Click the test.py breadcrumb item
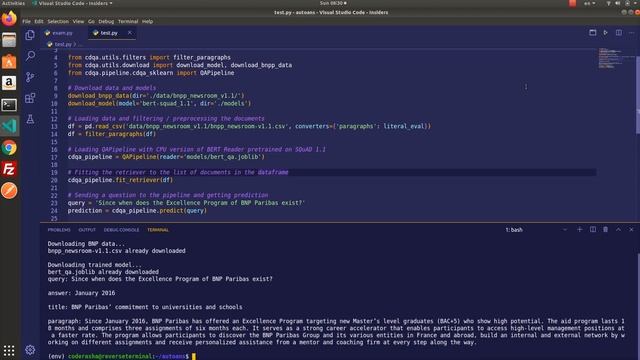The image size is (640, 360). pyautogui.click(x=63, y=44)
